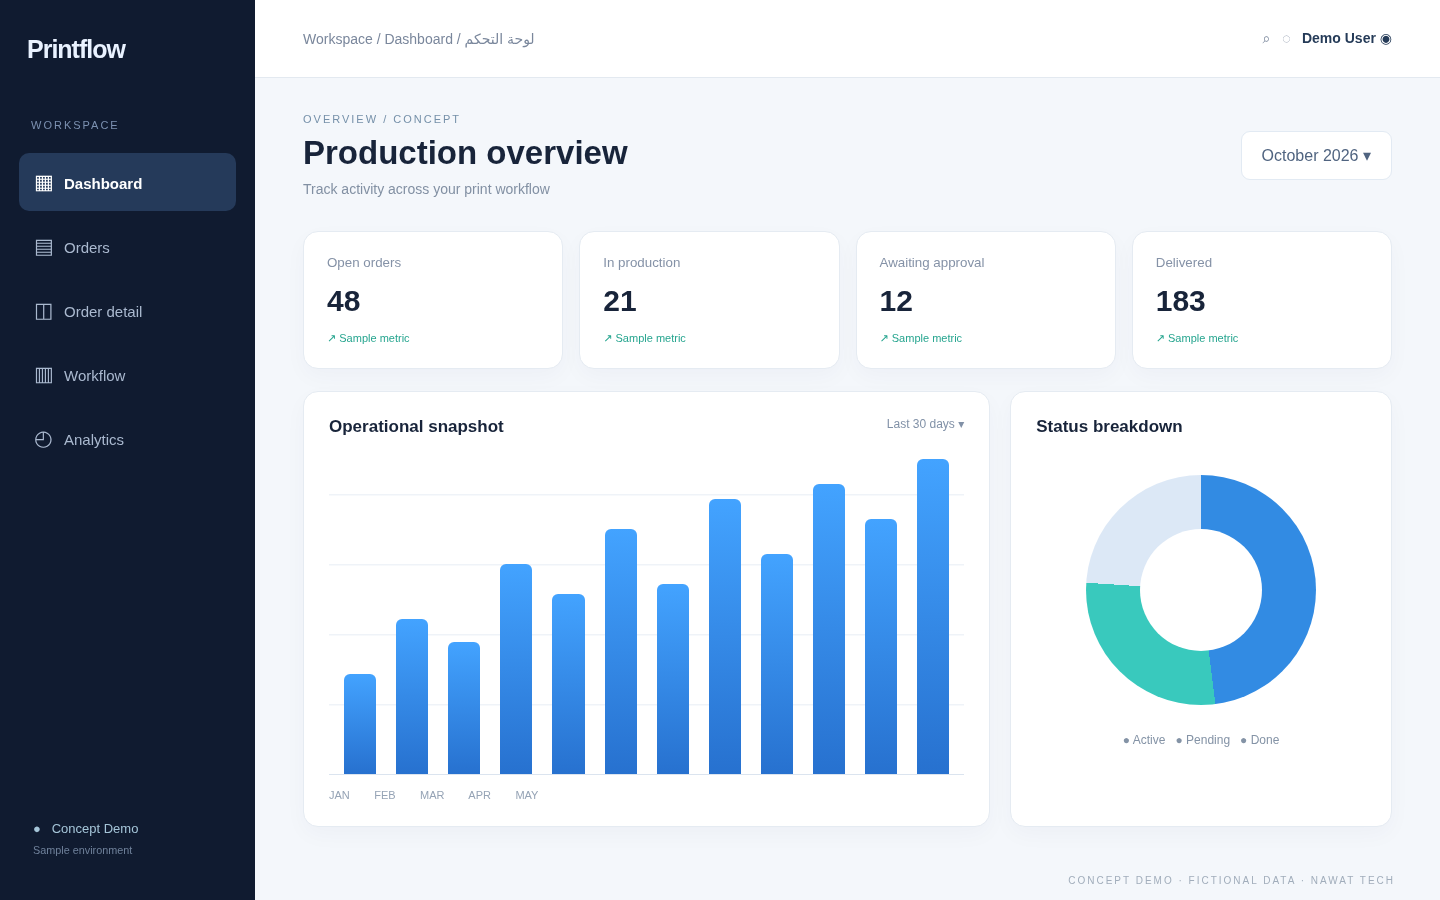Expand the Last 30 days range dropdown

925,424
